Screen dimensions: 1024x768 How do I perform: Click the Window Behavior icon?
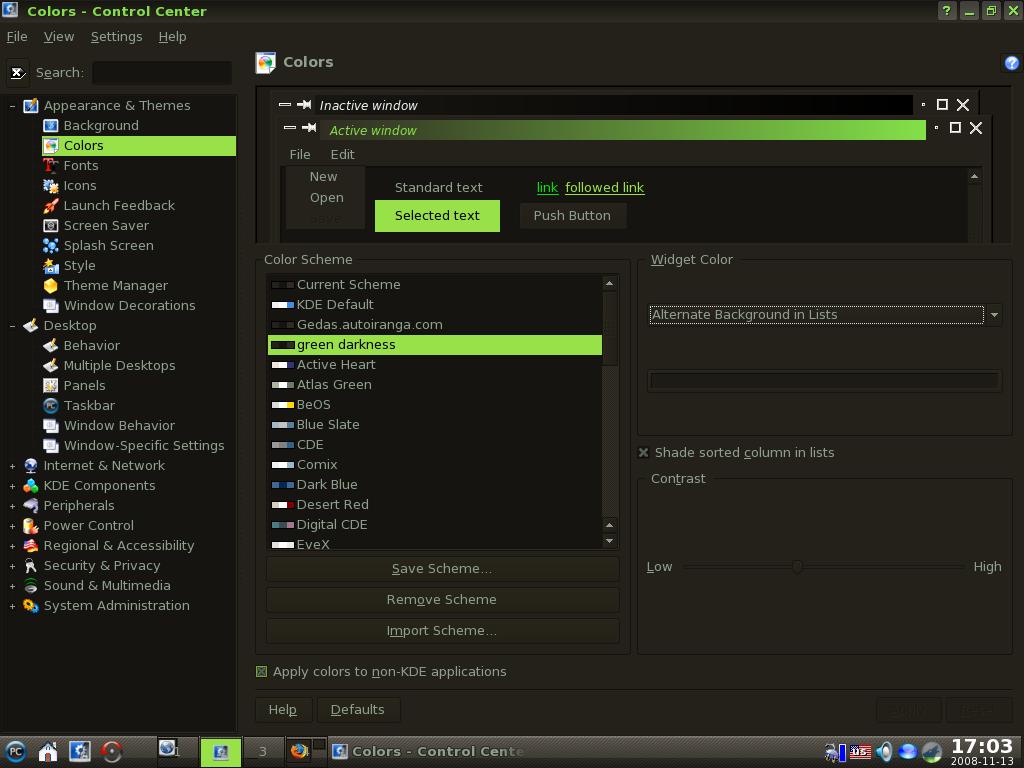point(50,426)
